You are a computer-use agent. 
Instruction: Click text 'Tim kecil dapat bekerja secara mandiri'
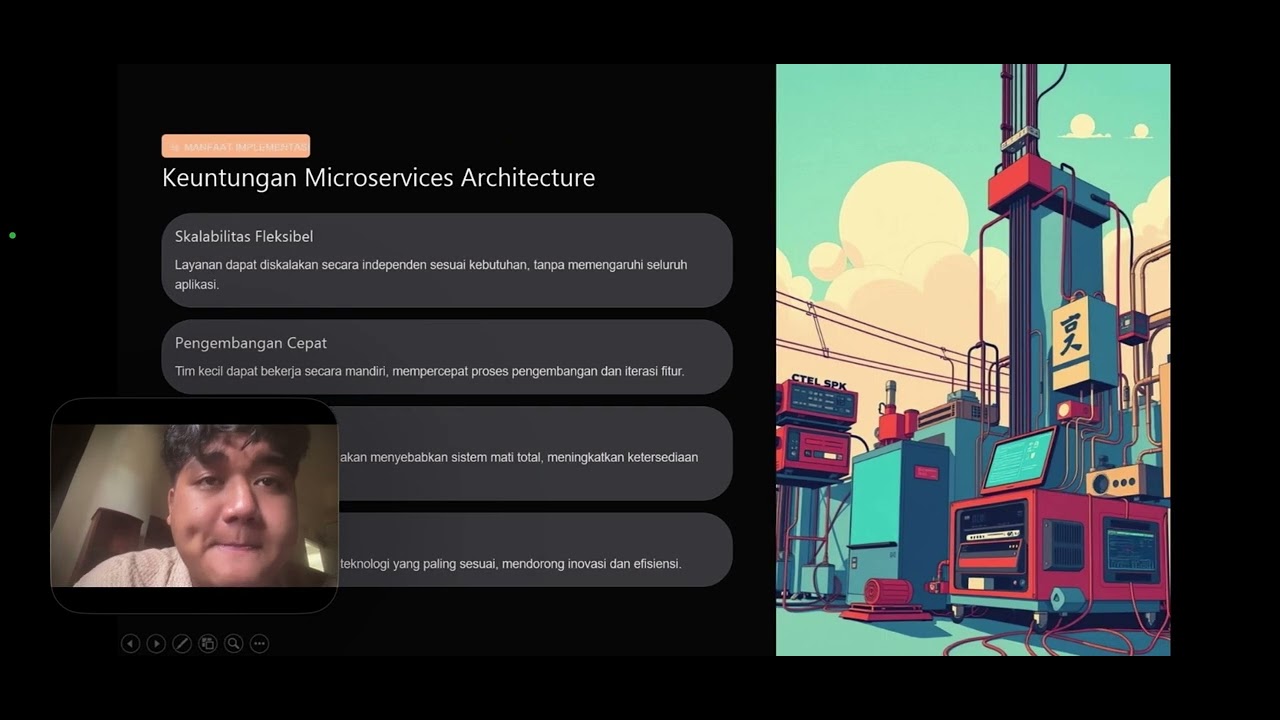pos(282,371)
